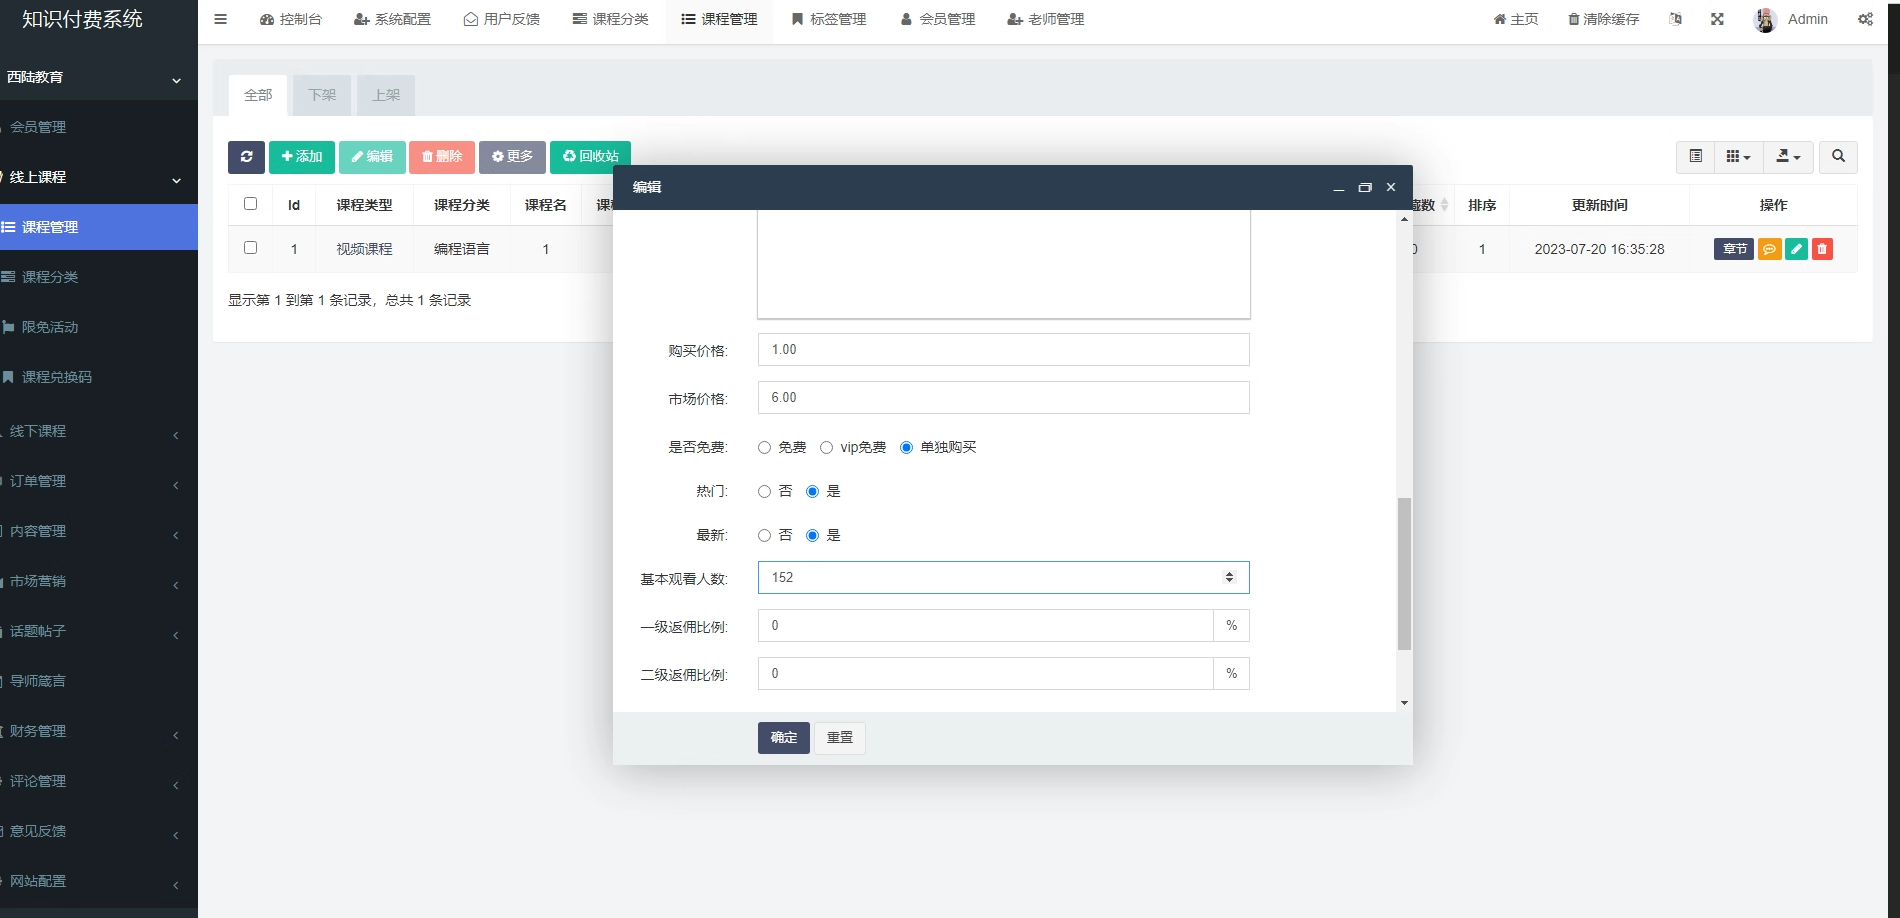Click 添加 add button
This screenshot has height=918, width=1900.
click(x=302, y=157)
